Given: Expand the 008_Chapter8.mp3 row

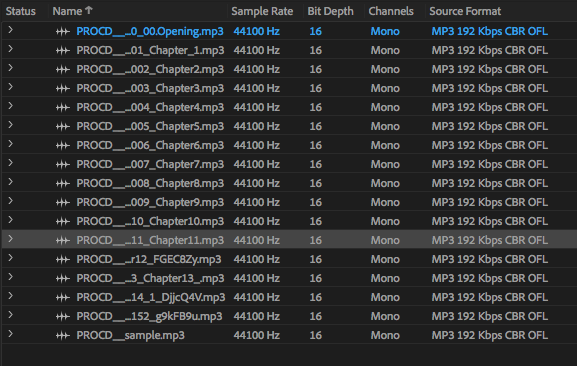Looking at the screenshot, I should 10,182.
